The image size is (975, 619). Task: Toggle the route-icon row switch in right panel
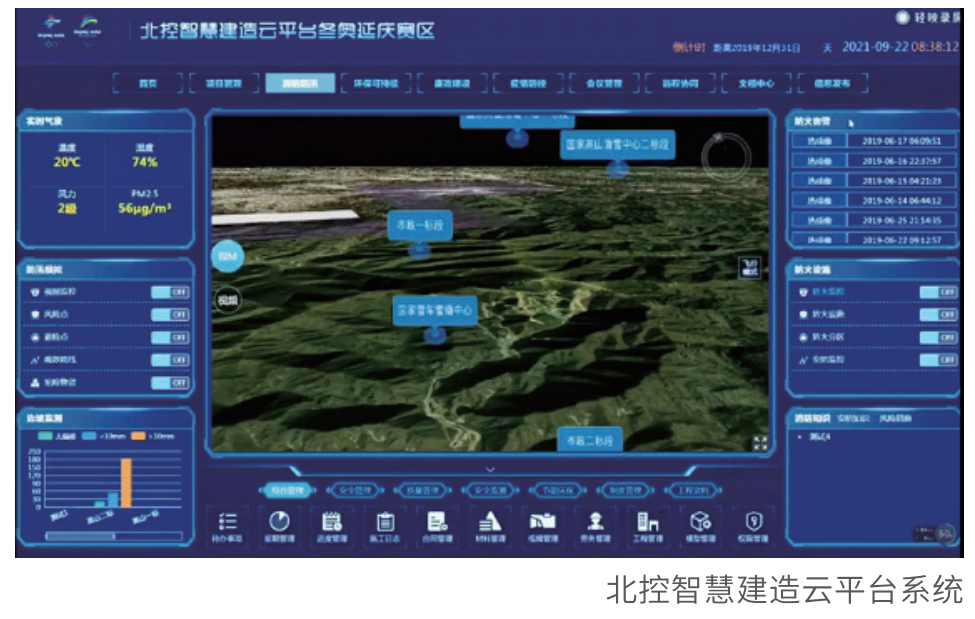pos(938,360)
